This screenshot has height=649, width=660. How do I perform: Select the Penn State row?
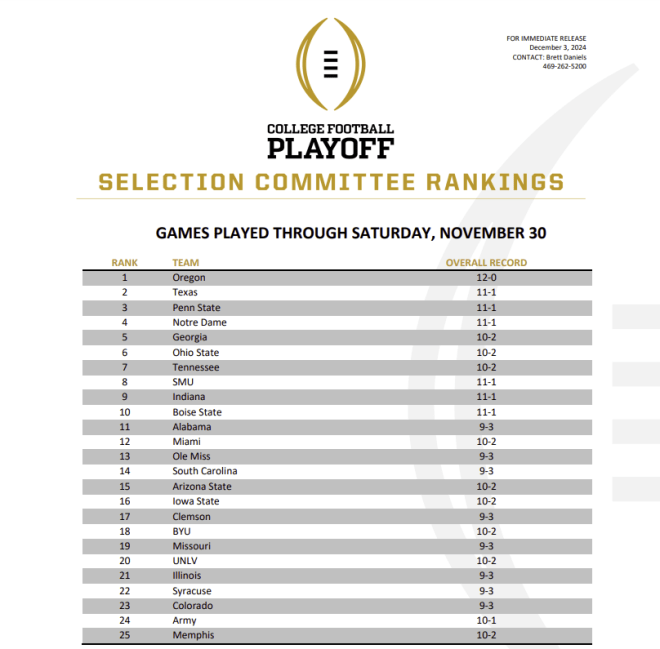(x=337, y=308)
